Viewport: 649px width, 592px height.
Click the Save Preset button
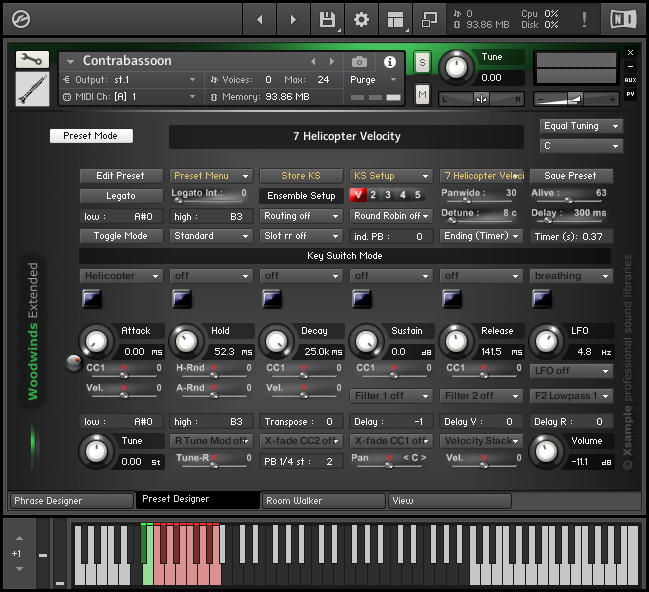coord(571,176)
